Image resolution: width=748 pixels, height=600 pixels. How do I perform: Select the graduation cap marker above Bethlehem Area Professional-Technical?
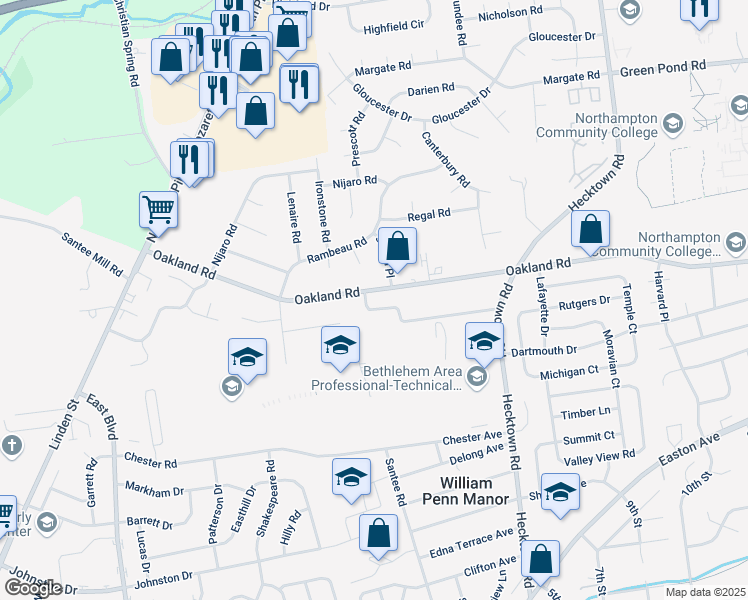(x=340, y=349)
